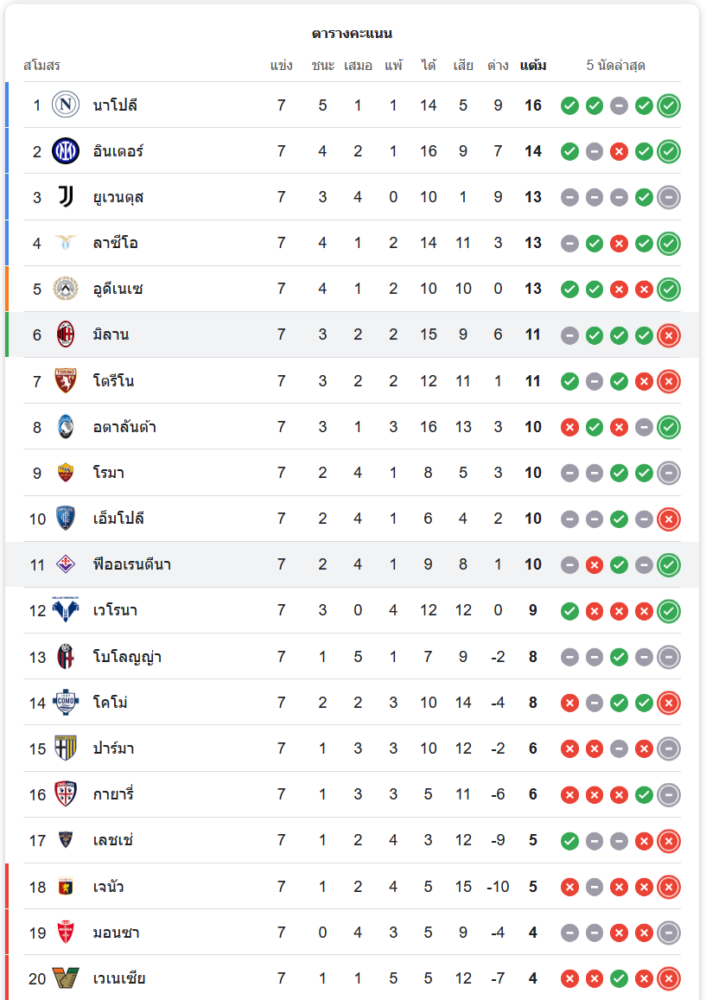
Task: Click the Cagliari club crest
Action: [x=66, y=795]
